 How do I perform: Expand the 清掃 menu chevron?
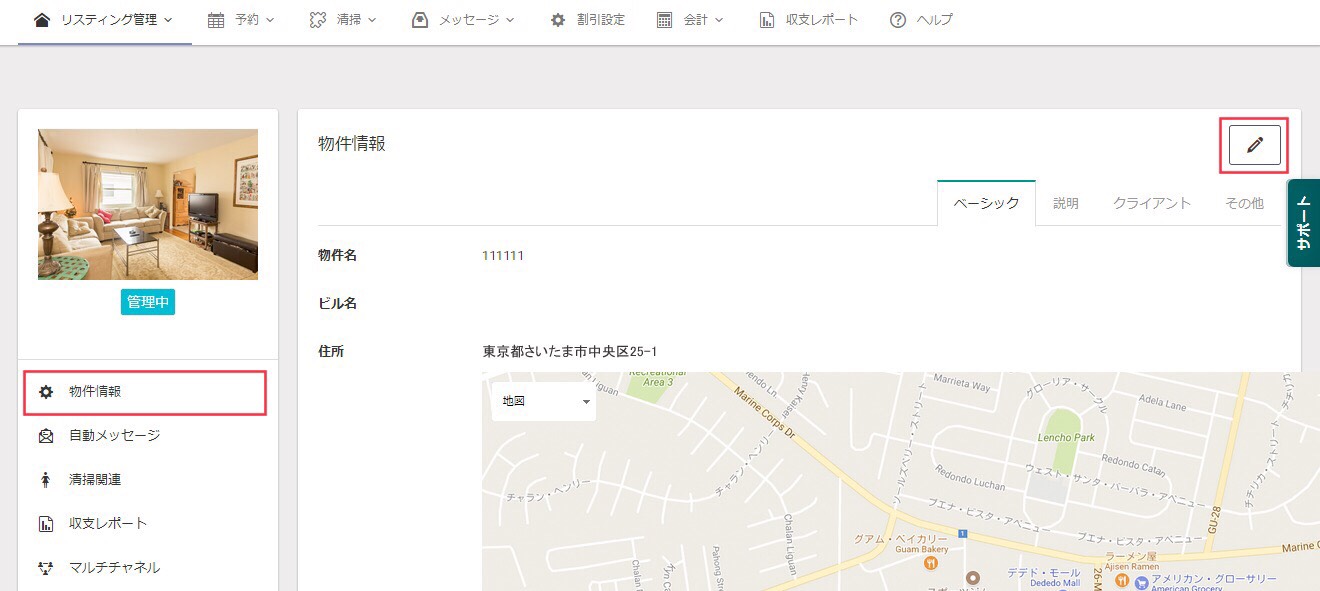(x=372, y=20)
